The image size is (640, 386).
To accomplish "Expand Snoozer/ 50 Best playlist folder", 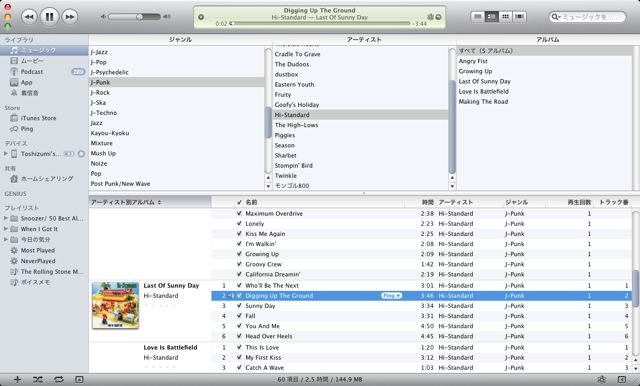I will (6, 218).
